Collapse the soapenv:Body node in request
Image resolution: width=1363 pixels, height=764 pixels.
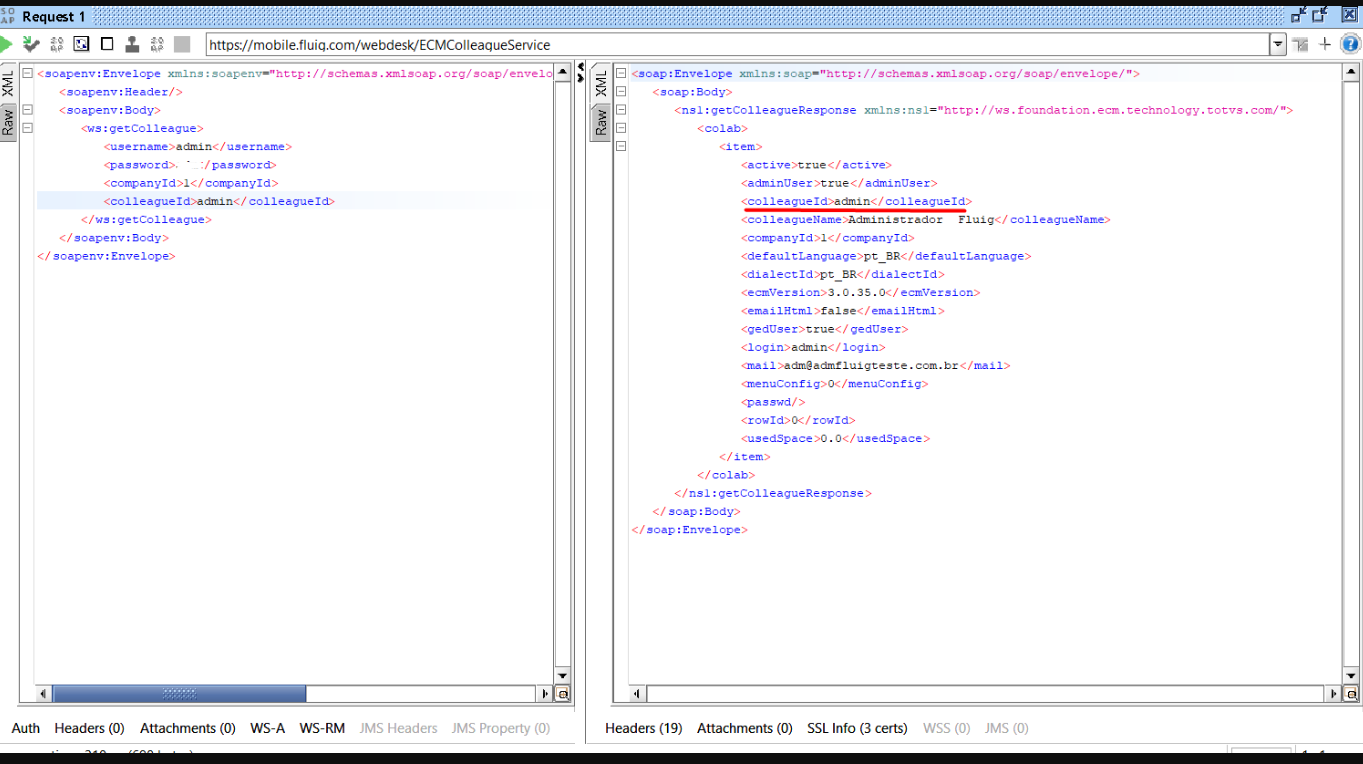[x=27, y=110]
